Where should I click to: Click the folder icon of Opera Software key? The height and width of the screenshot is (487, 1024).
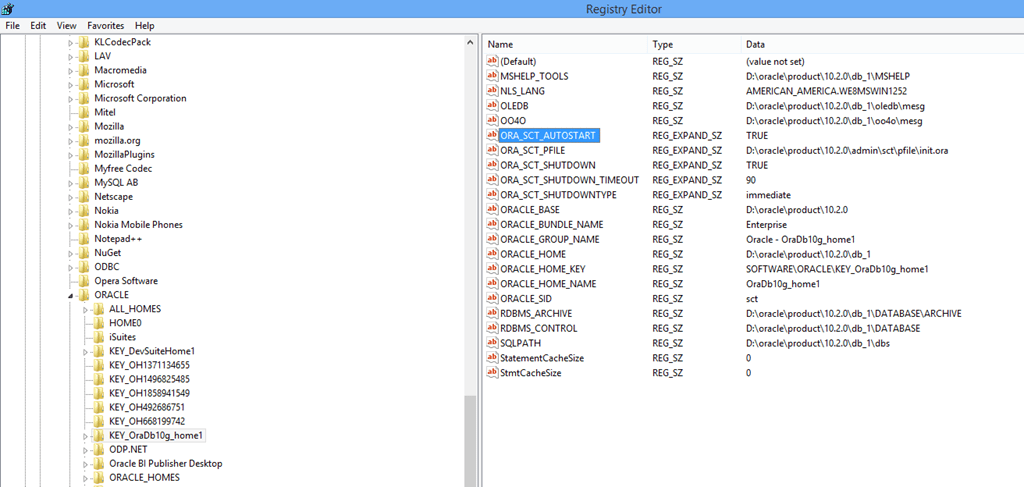tap(84, 281)
